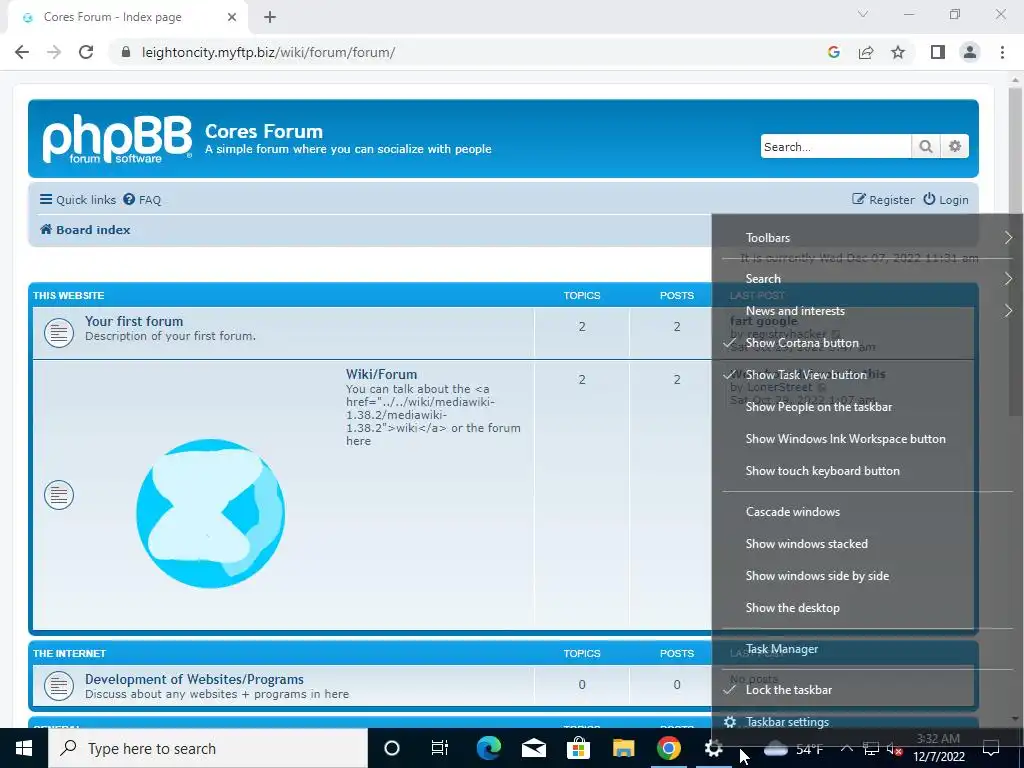Click the Wiki/Forum globe image

pyautogui.click(x=210, y=513)
